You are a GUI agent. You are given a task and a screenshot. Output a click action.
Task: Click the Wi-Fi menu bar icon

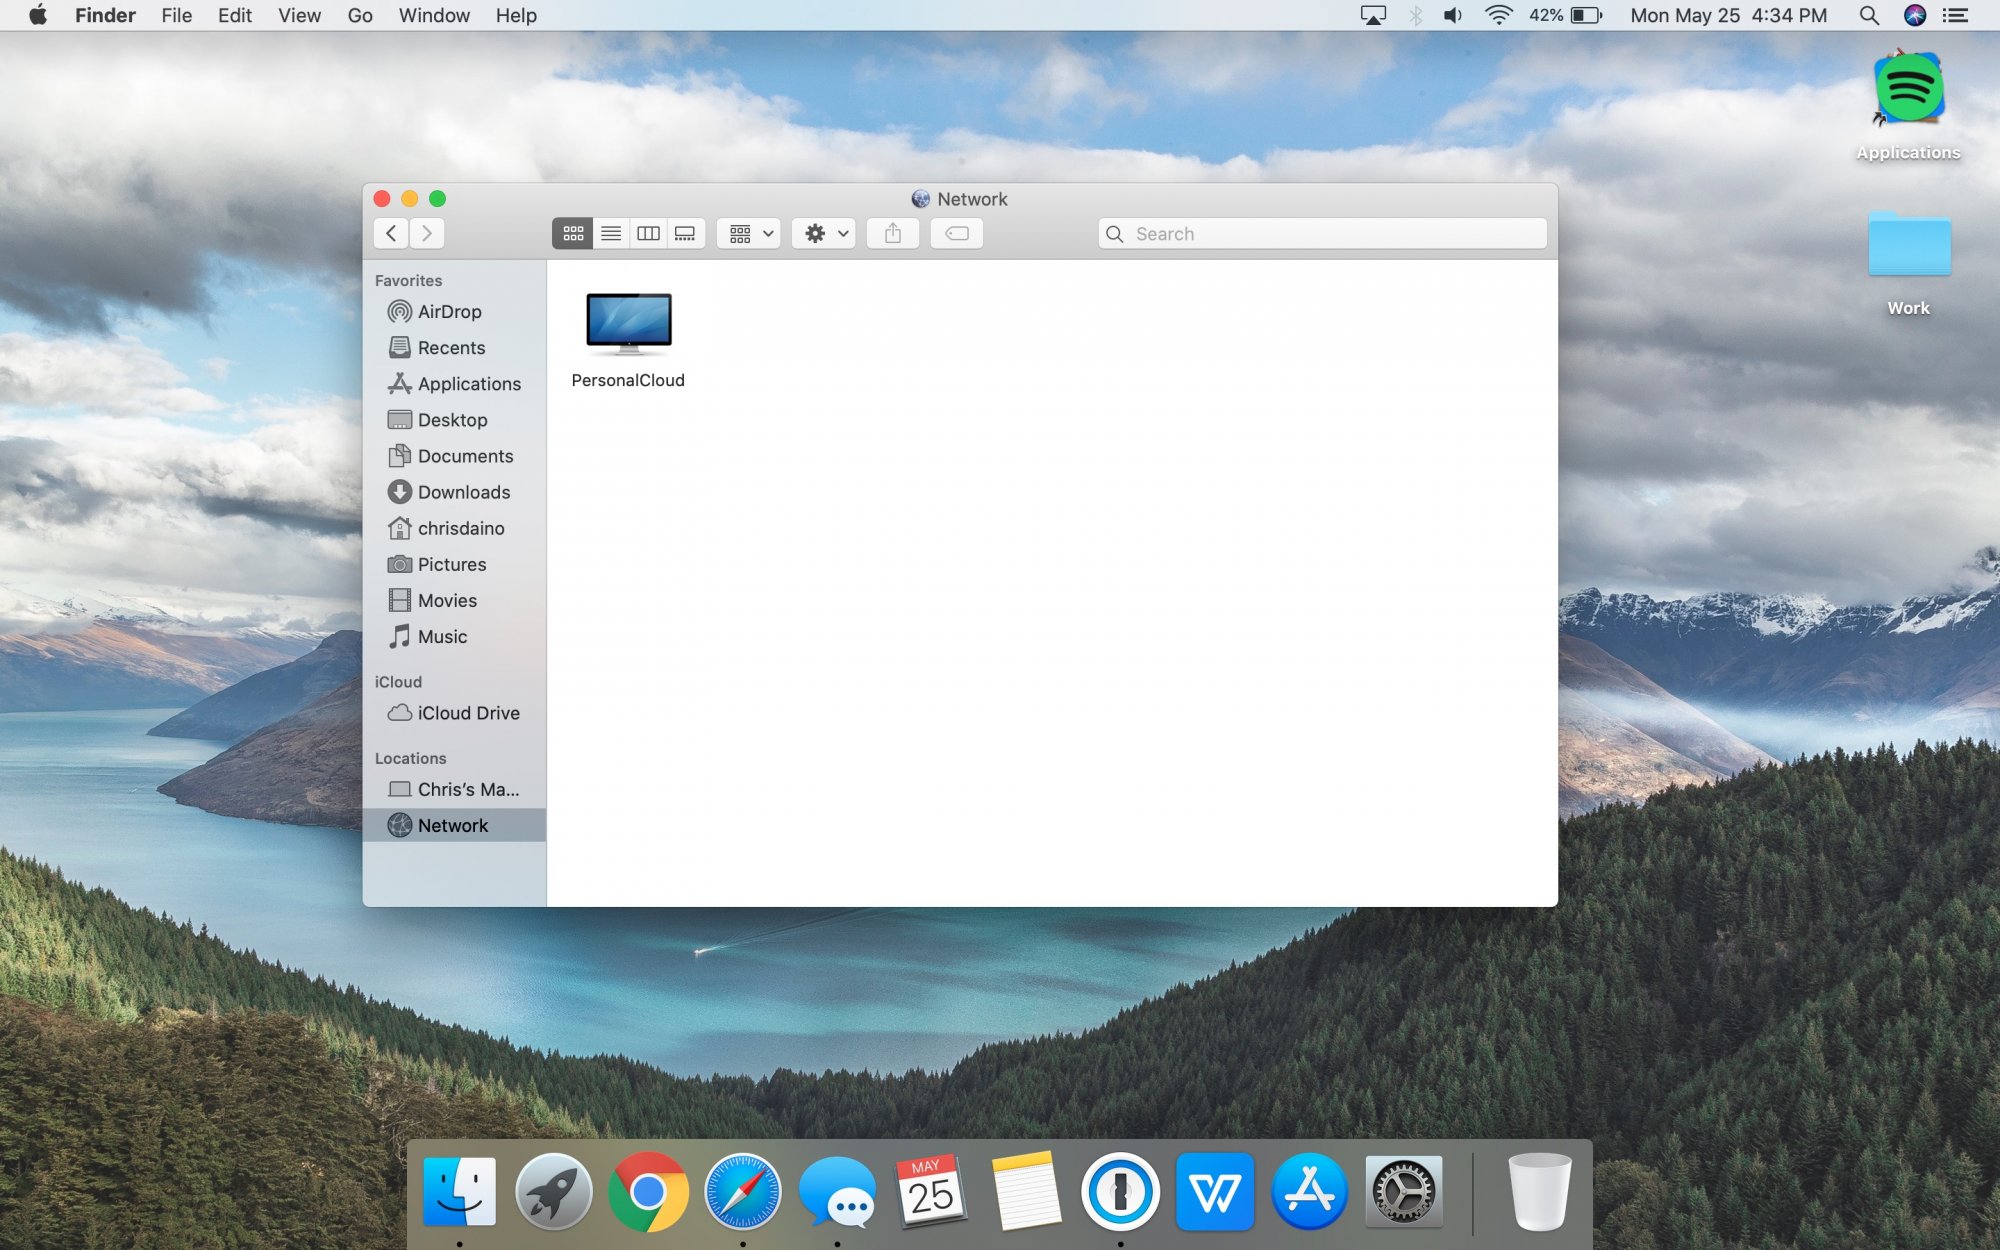1498,15
